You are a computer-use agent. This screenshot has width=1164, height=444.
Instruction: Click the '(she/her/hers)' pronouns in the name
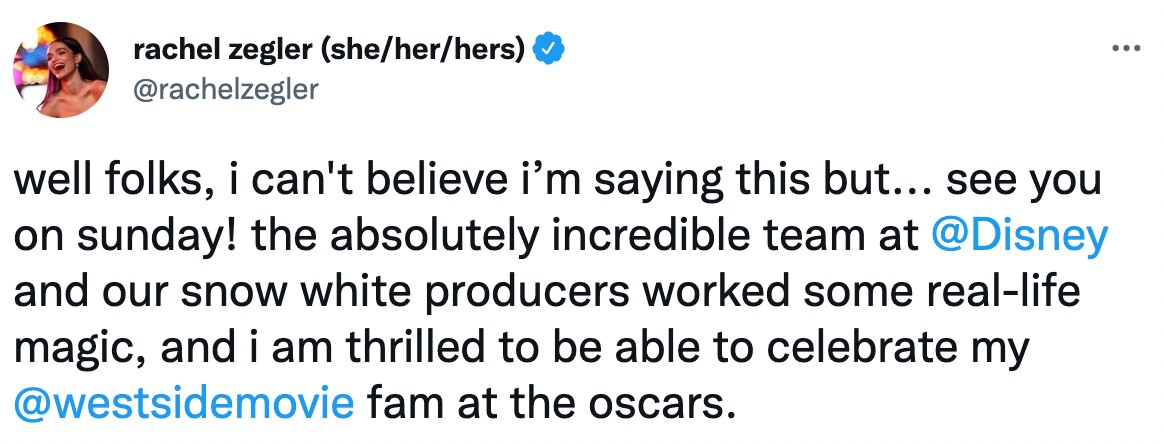(x=427, y=50)
